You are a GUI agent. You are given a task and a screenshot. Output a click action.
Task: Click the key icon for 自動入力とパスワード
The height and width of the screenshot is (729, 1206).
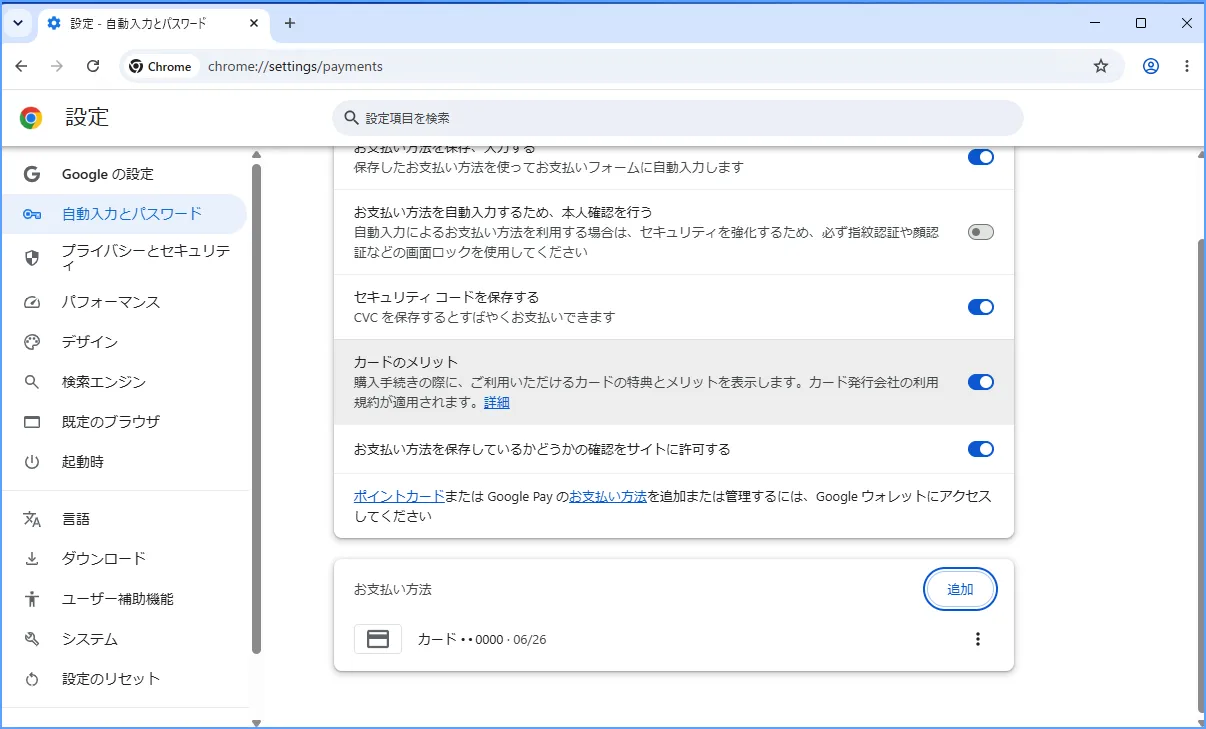(32, 214)
